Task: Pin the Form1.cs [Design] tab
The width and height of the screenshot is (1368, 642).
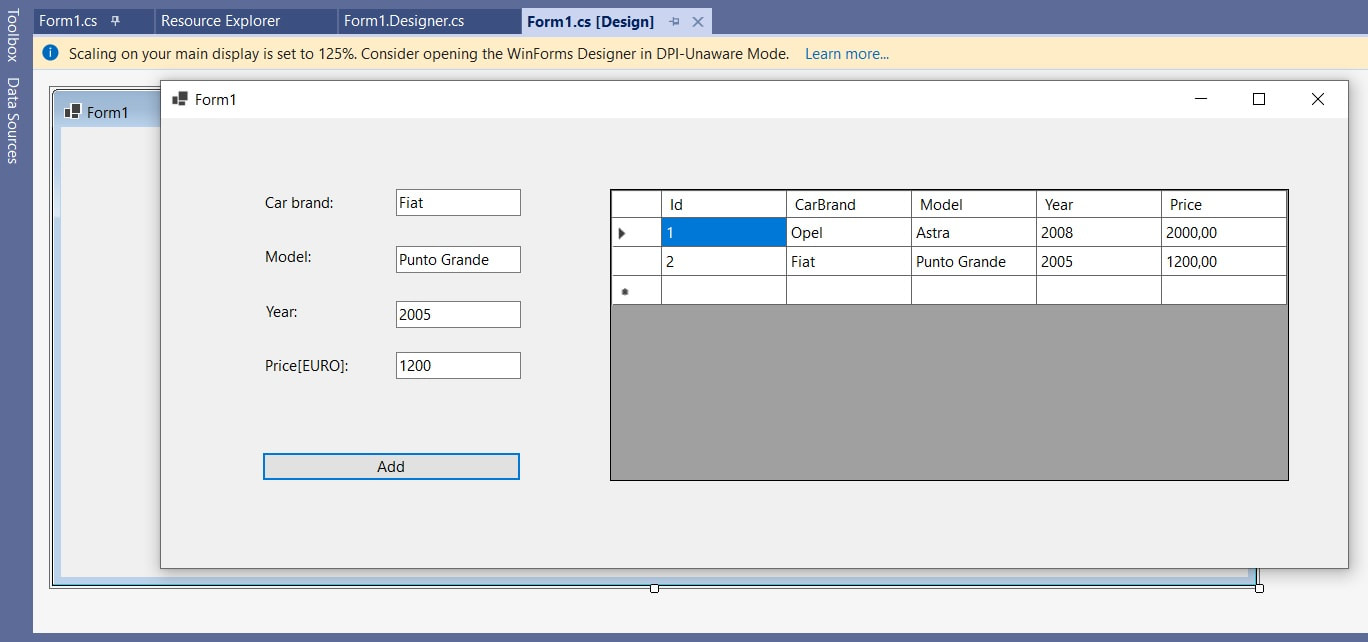Action: pos(675,21)
